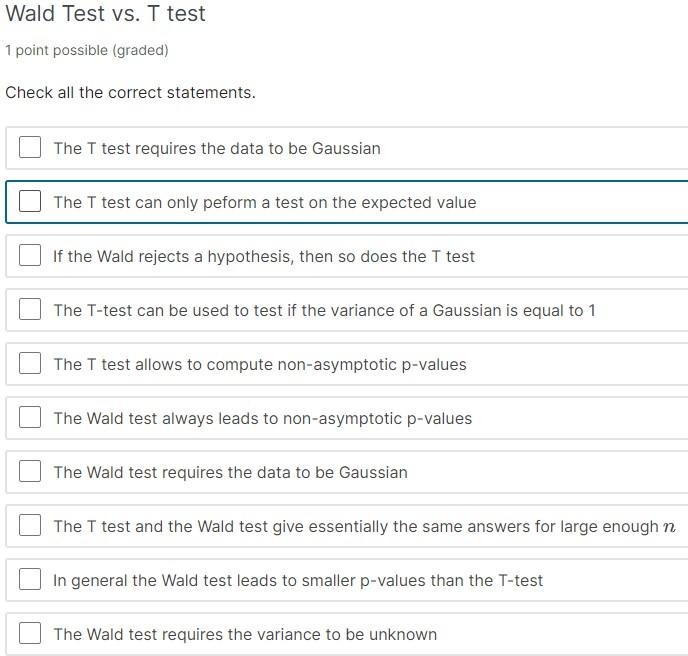Image resolution: width=688 pixels, height=656 pixels.
Task: Tick the box for Wald always non-asymptotic p-values
Action: [30, 418]
